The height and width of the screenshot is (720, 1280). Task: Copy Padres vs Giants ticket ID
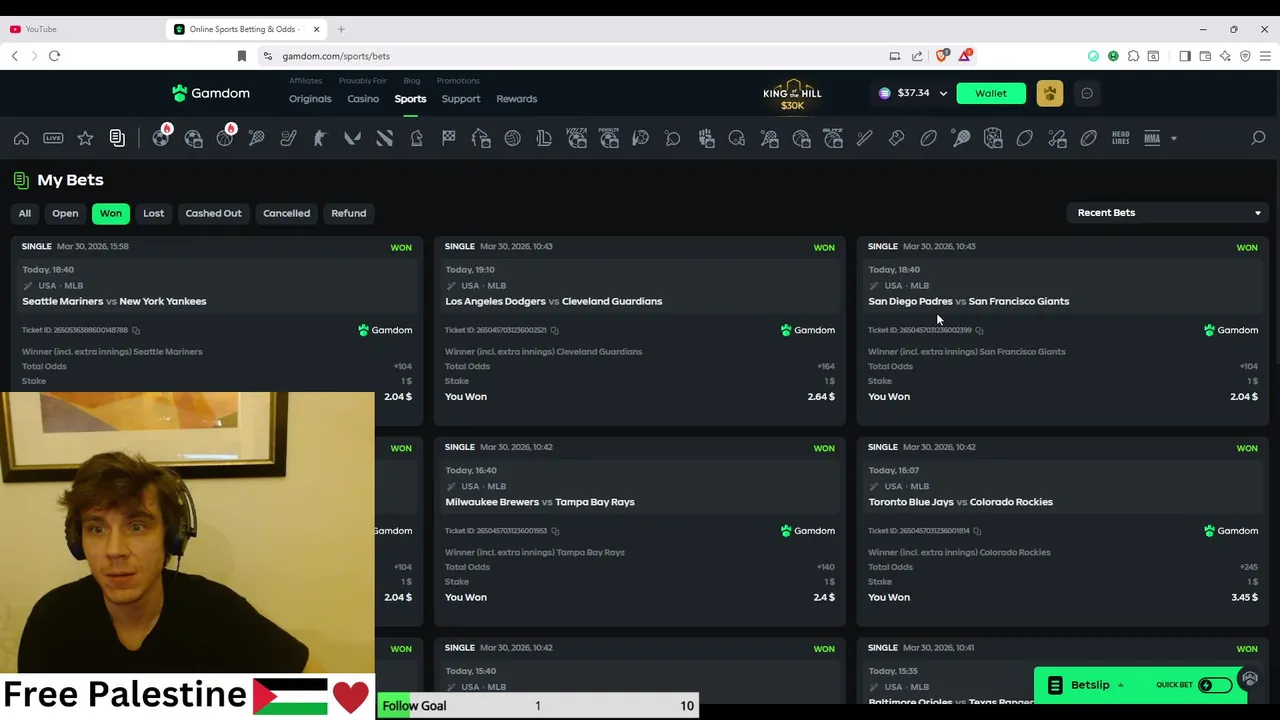(x=979, y=330)
